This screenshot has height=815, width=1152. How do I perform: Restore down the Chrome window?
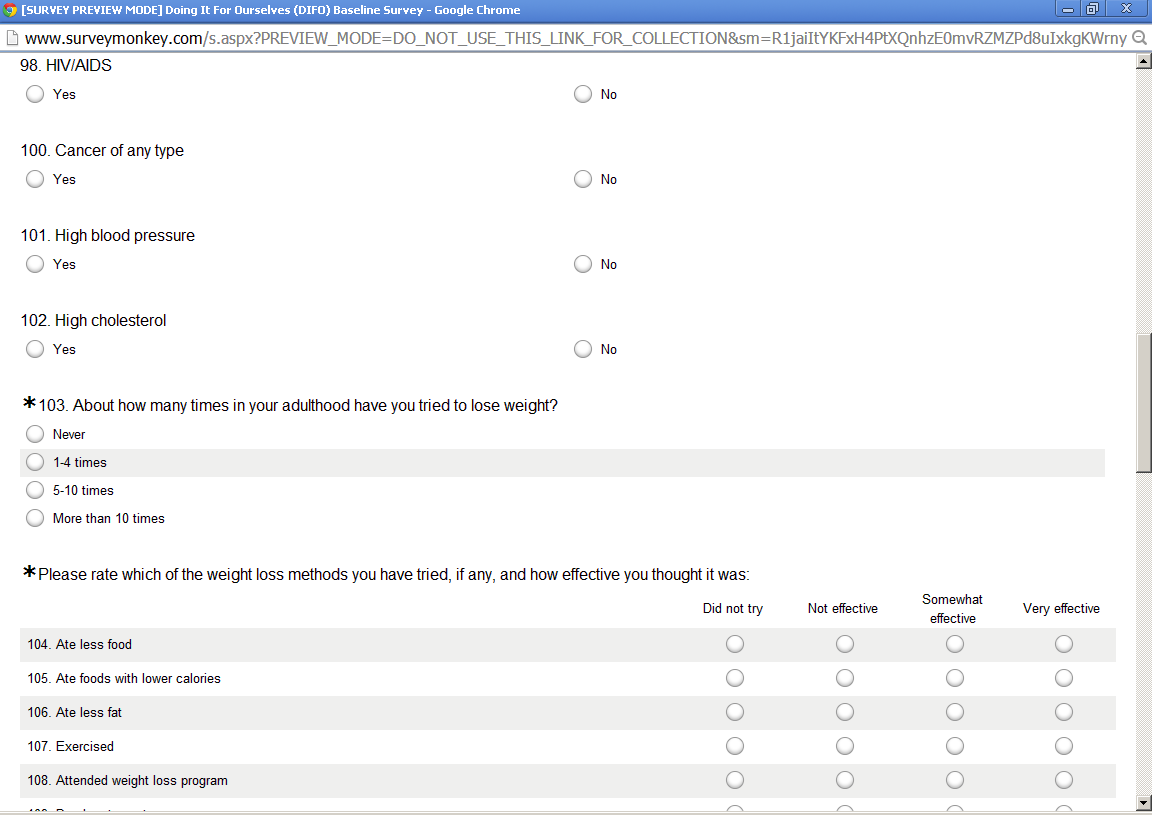(1092, 10)
